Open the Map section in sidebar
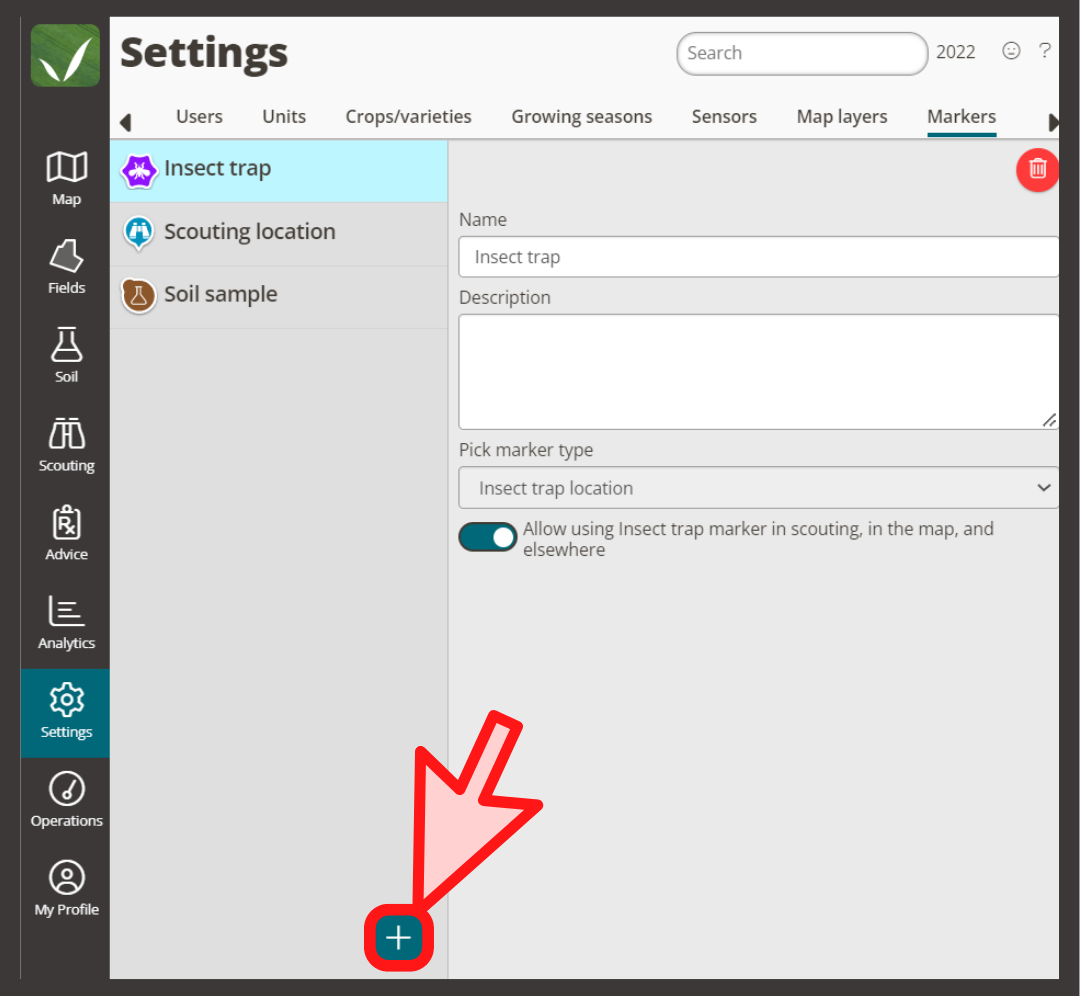The width and height of the screenshot is (1080, 996). (66, 178)
